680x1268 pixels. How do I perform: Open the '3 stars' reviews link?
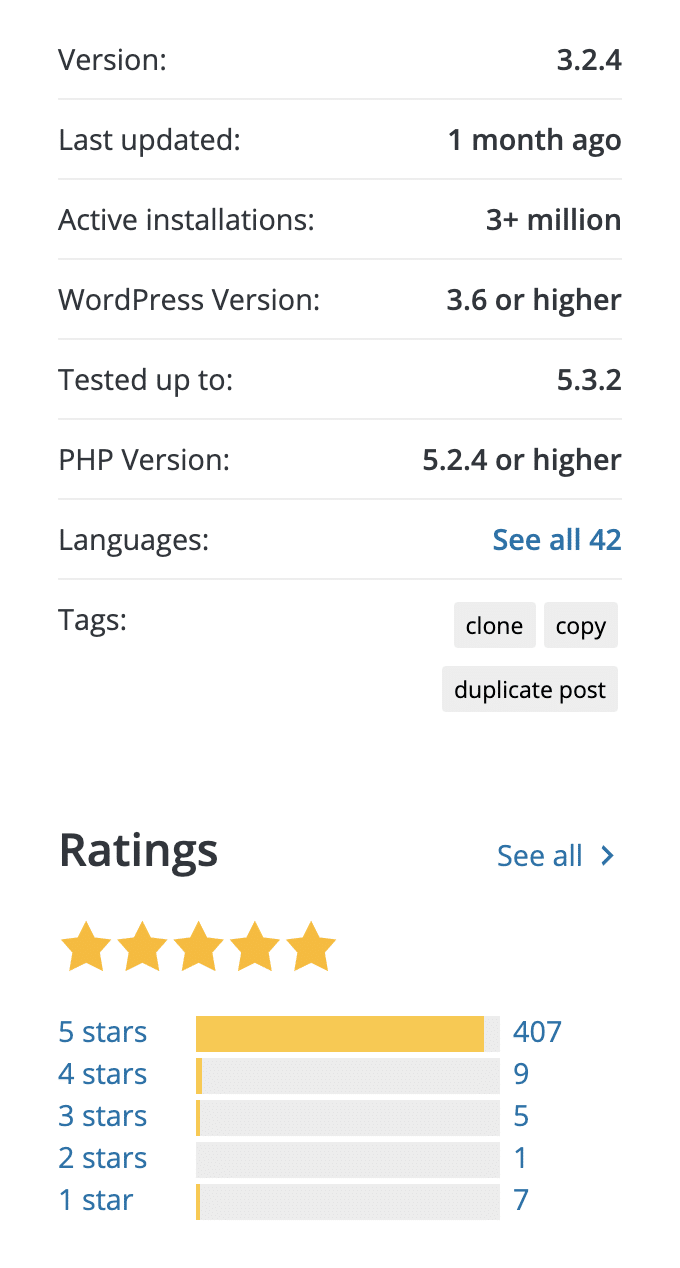(x=103, y=1116)
